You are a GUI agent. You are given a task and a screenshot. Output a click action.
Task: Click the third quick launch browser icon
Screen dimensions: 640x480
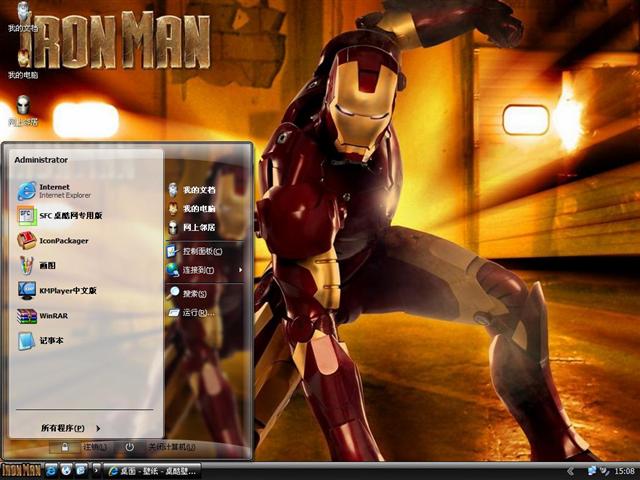pos(81,471)
